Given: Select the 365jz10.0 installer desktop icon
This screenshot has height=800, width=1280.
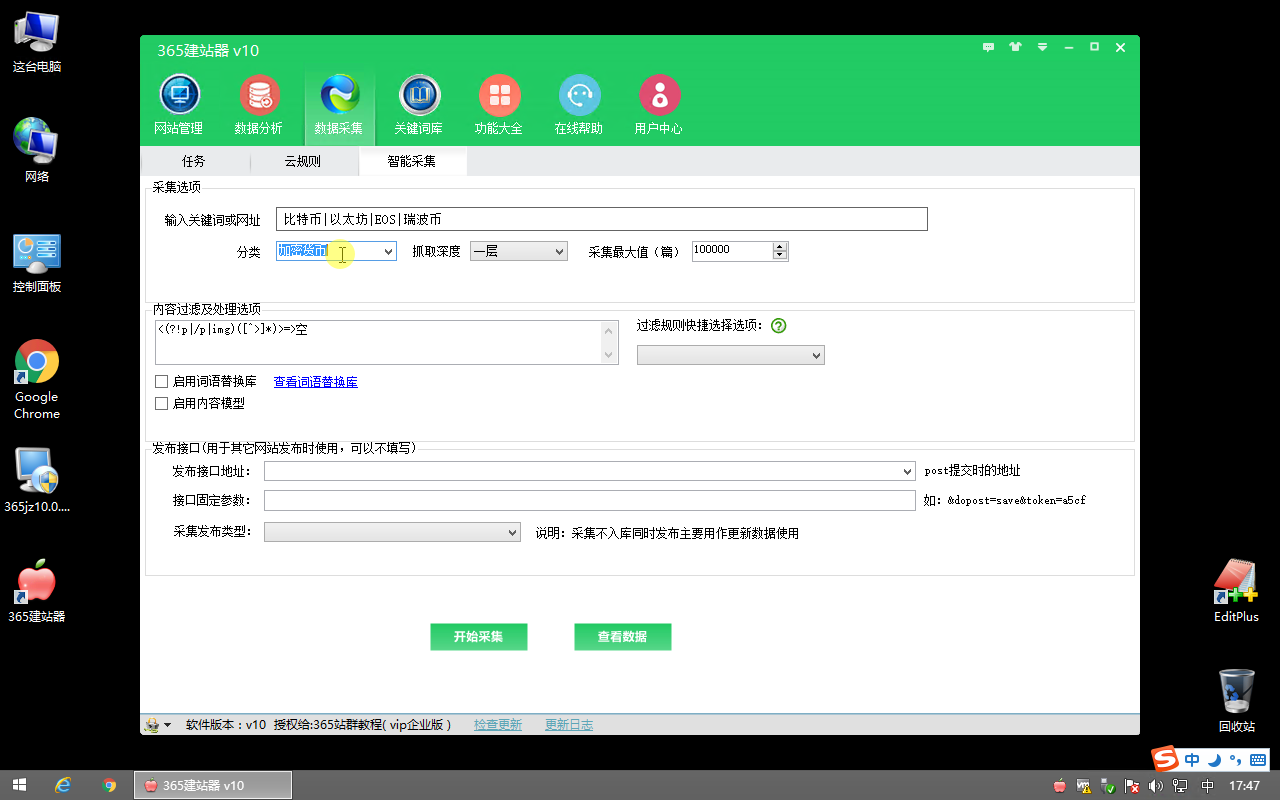Looking at the screenshot, I should (x=37, y=480).
